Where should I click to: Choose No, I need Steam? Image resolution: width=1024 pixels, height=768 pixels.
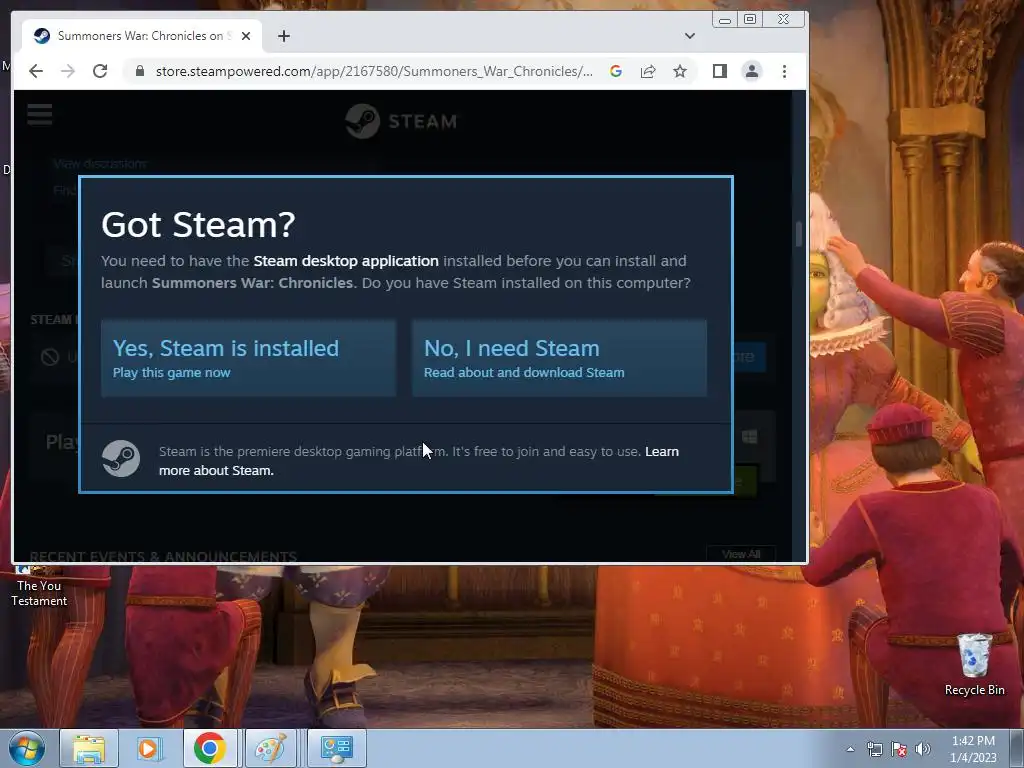pyautogui.click(x=559, y=358)
